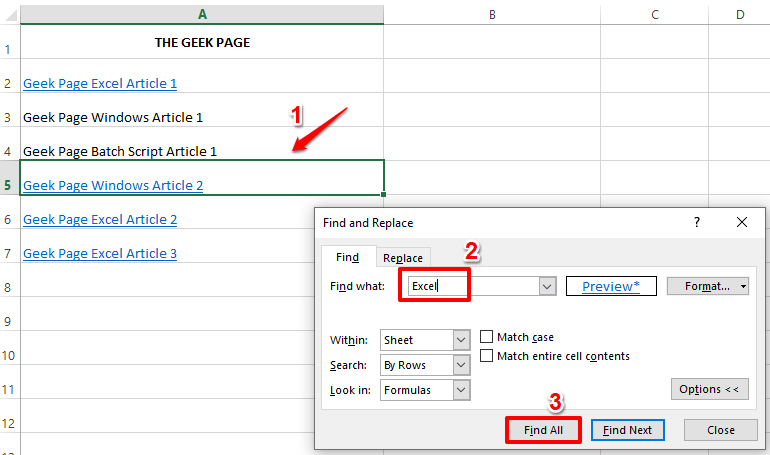Close the Find and Replace dialog with X

coord(741,223)
